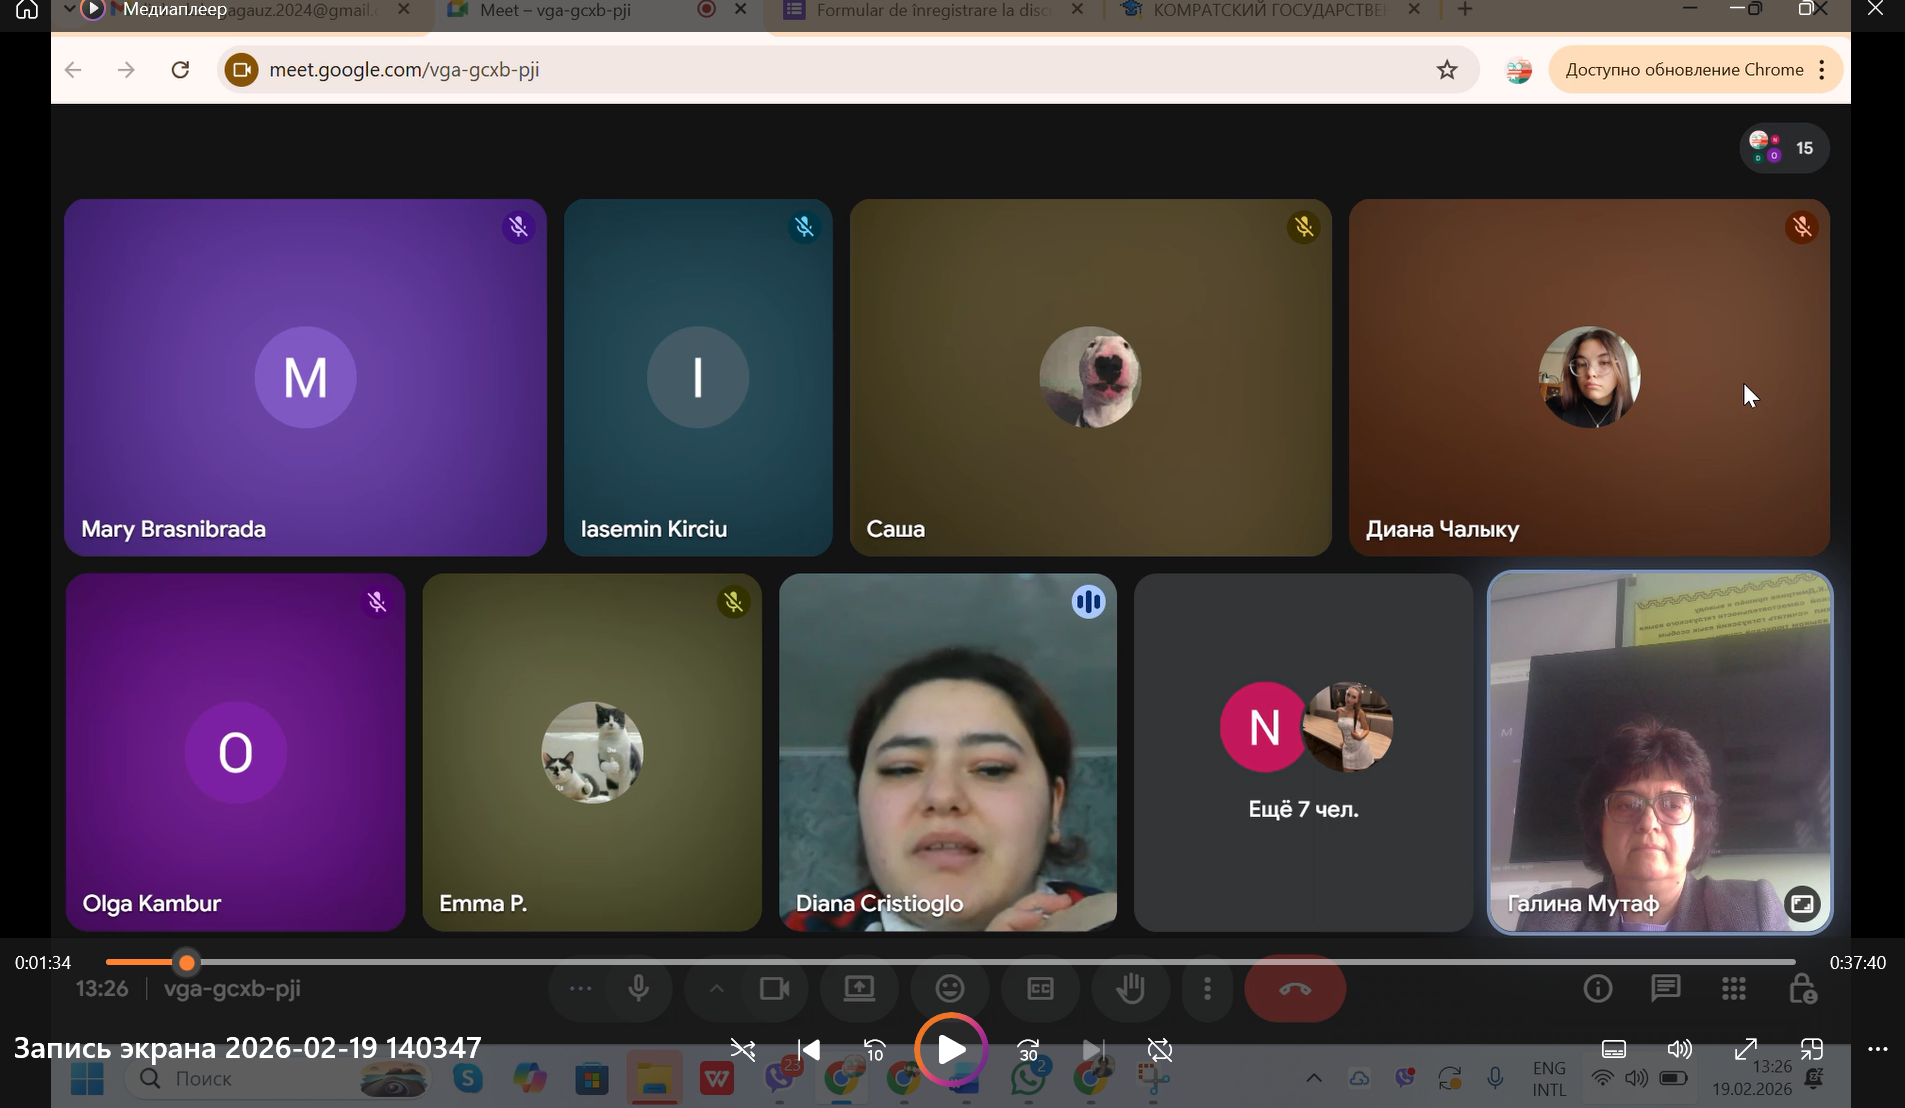
Task: Click the orange seek slider handle
Action: (187, 963)
